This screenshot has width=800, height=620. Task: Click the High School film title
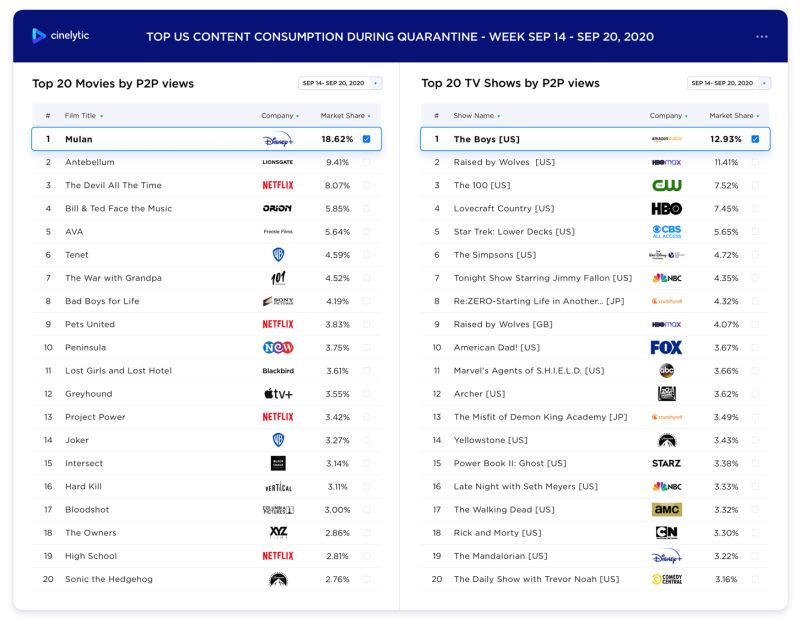(x=91, y=556)
